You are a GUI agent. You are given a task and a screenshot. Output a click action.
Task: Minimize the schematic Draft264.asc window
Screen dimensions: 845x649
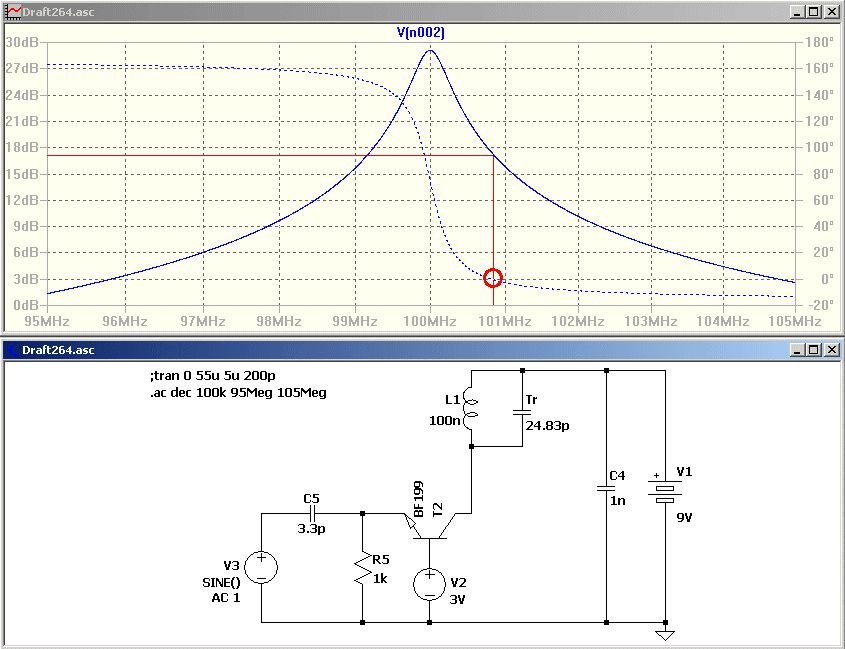coord(798,350)
